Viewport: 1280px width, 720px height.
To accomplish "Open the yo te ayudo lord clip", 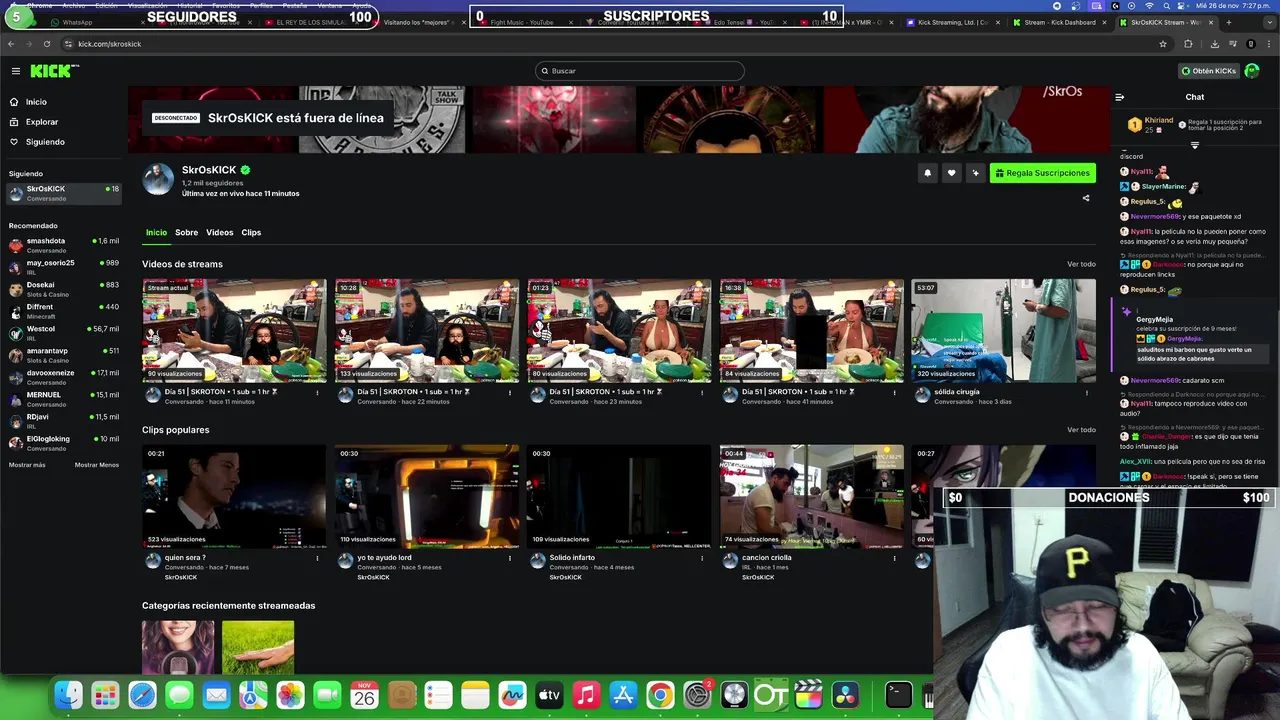I will 427,496.
